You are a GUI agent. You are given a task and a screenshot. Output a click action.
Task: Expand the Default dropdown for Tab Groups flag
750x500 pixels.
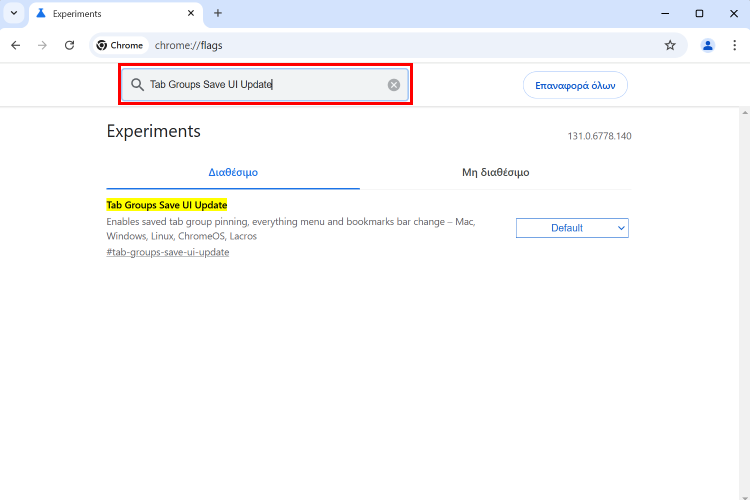[x=572, y=228]
